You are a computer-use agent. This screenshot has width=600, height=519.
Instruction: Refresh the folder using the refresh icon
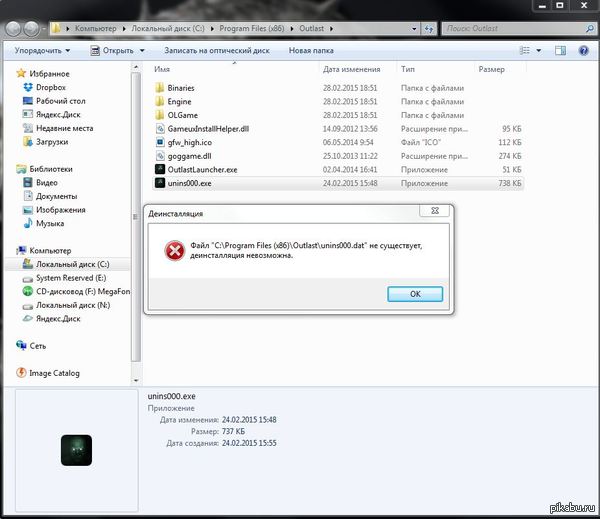coord(429,29)
